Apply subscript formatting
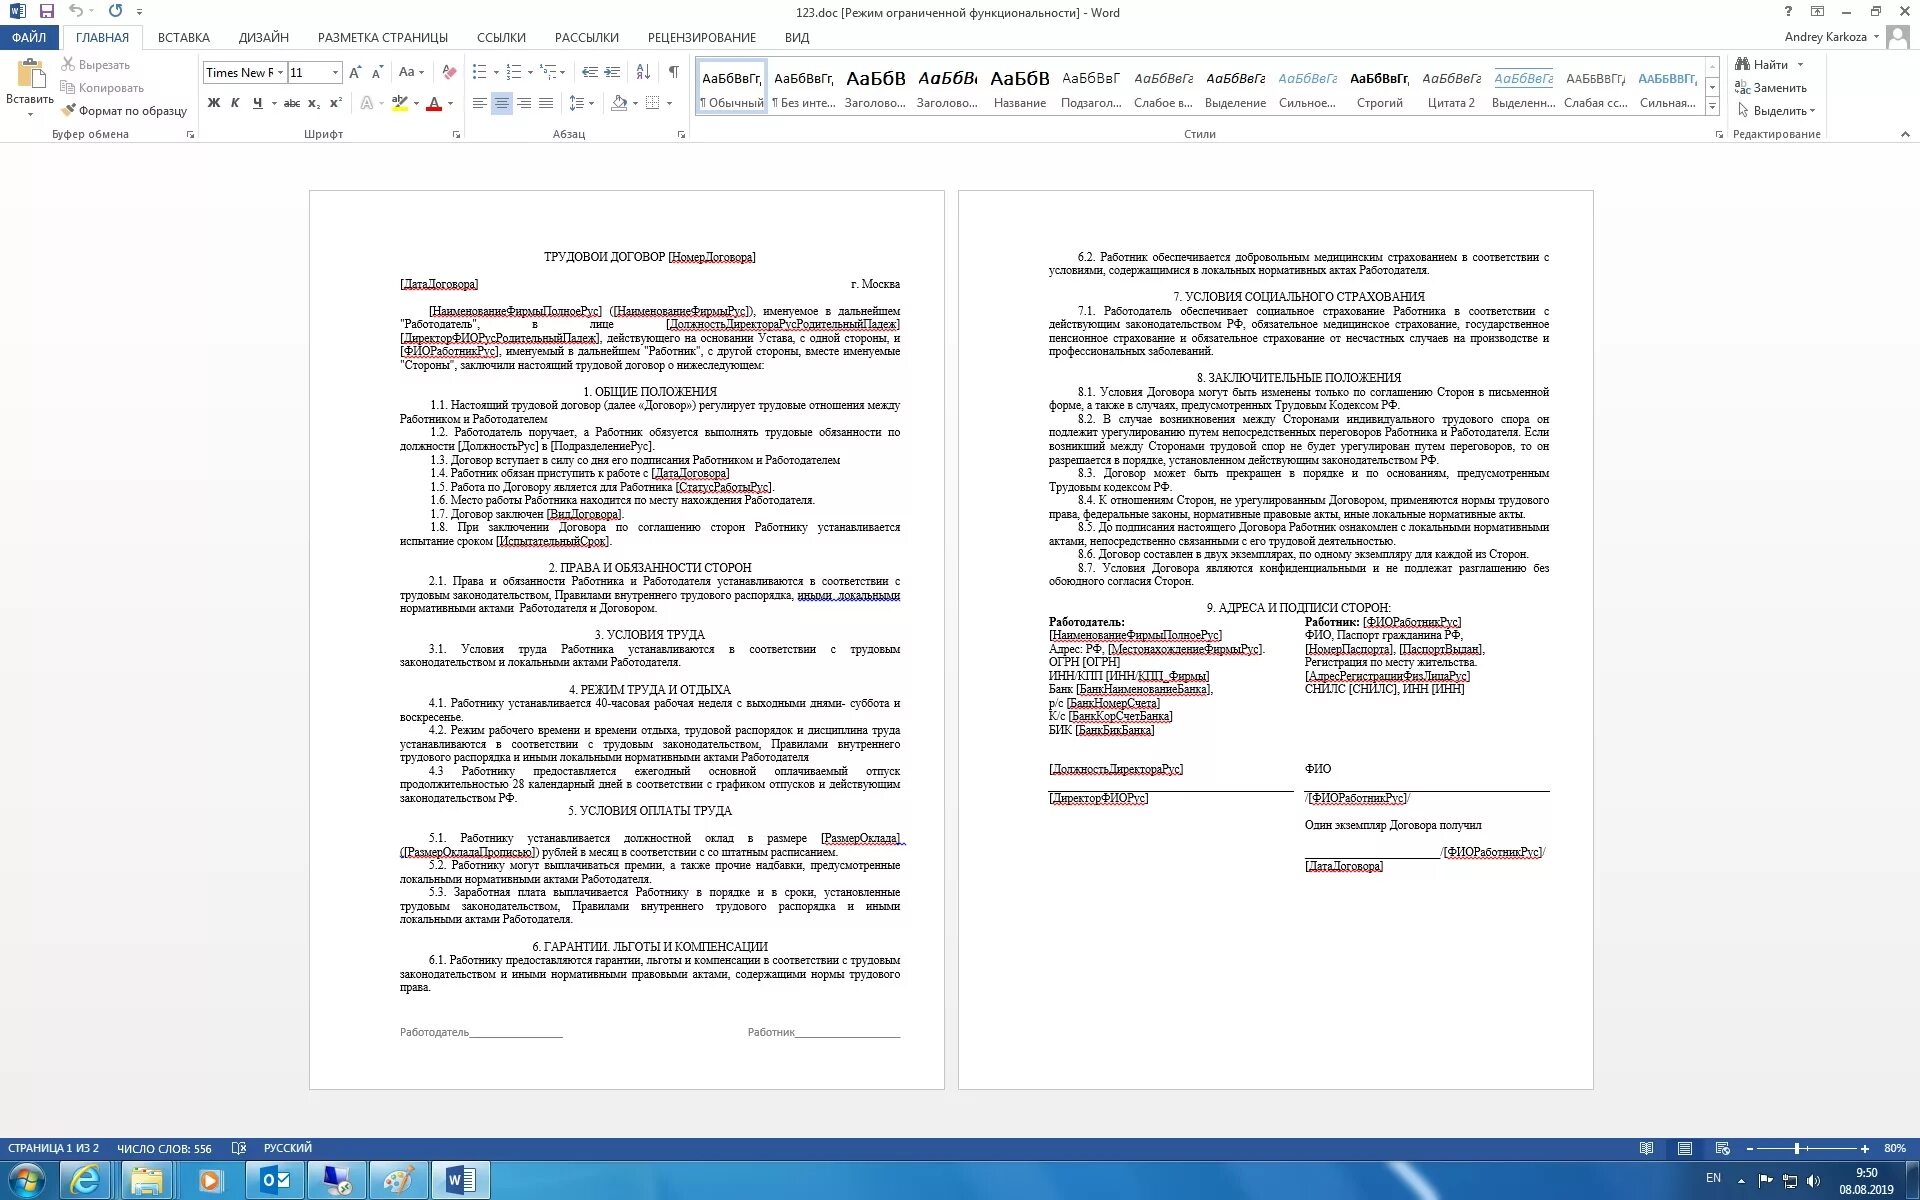1920x1200 pixels. pyautogui.click(x=314, y=103)
